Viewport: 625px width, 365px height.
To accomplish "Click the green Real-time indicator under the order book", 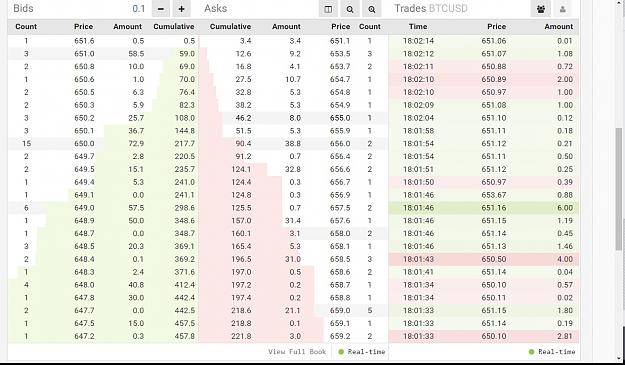I will [x=362, y=352].
